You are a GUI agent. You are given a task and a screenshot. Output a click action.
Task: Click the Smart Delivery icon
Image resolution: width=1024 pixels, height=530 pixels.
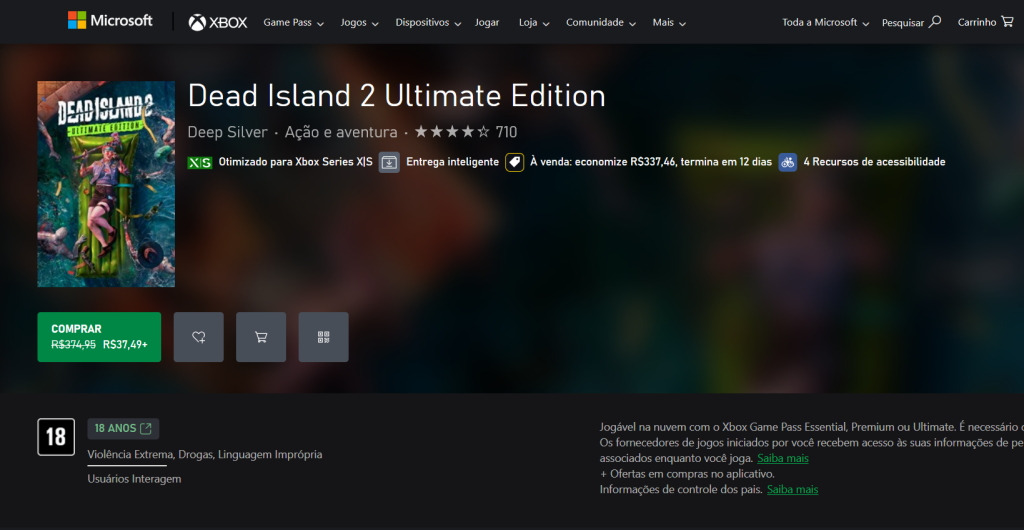tap(389, 162)
